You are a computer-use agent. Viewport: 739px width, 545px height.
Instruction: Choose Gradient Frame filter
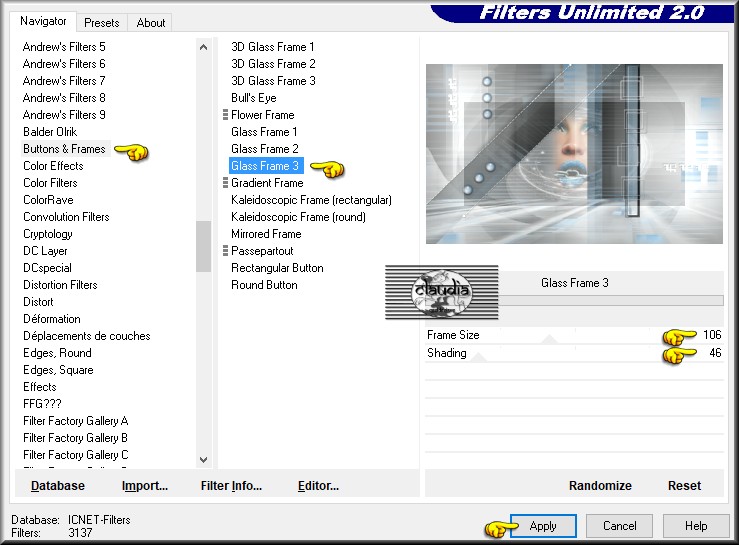coord(267,182)
